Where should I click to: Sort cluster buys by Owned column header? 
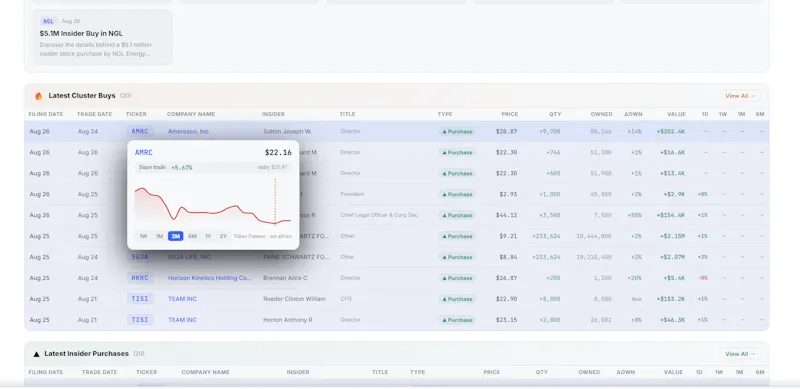pyautogui.click(x=602, y=114)
